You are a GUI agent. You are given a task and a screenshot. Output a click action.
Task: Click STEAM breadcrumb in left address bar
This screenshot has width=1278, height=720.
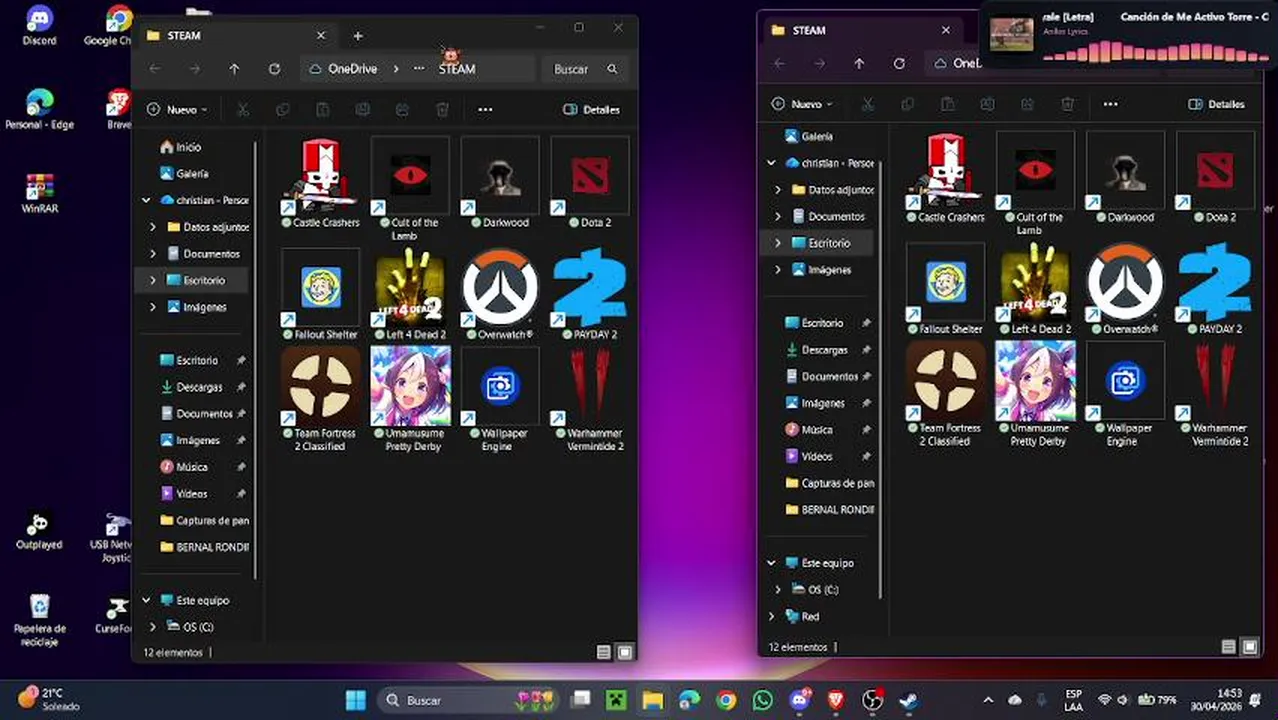457,69
